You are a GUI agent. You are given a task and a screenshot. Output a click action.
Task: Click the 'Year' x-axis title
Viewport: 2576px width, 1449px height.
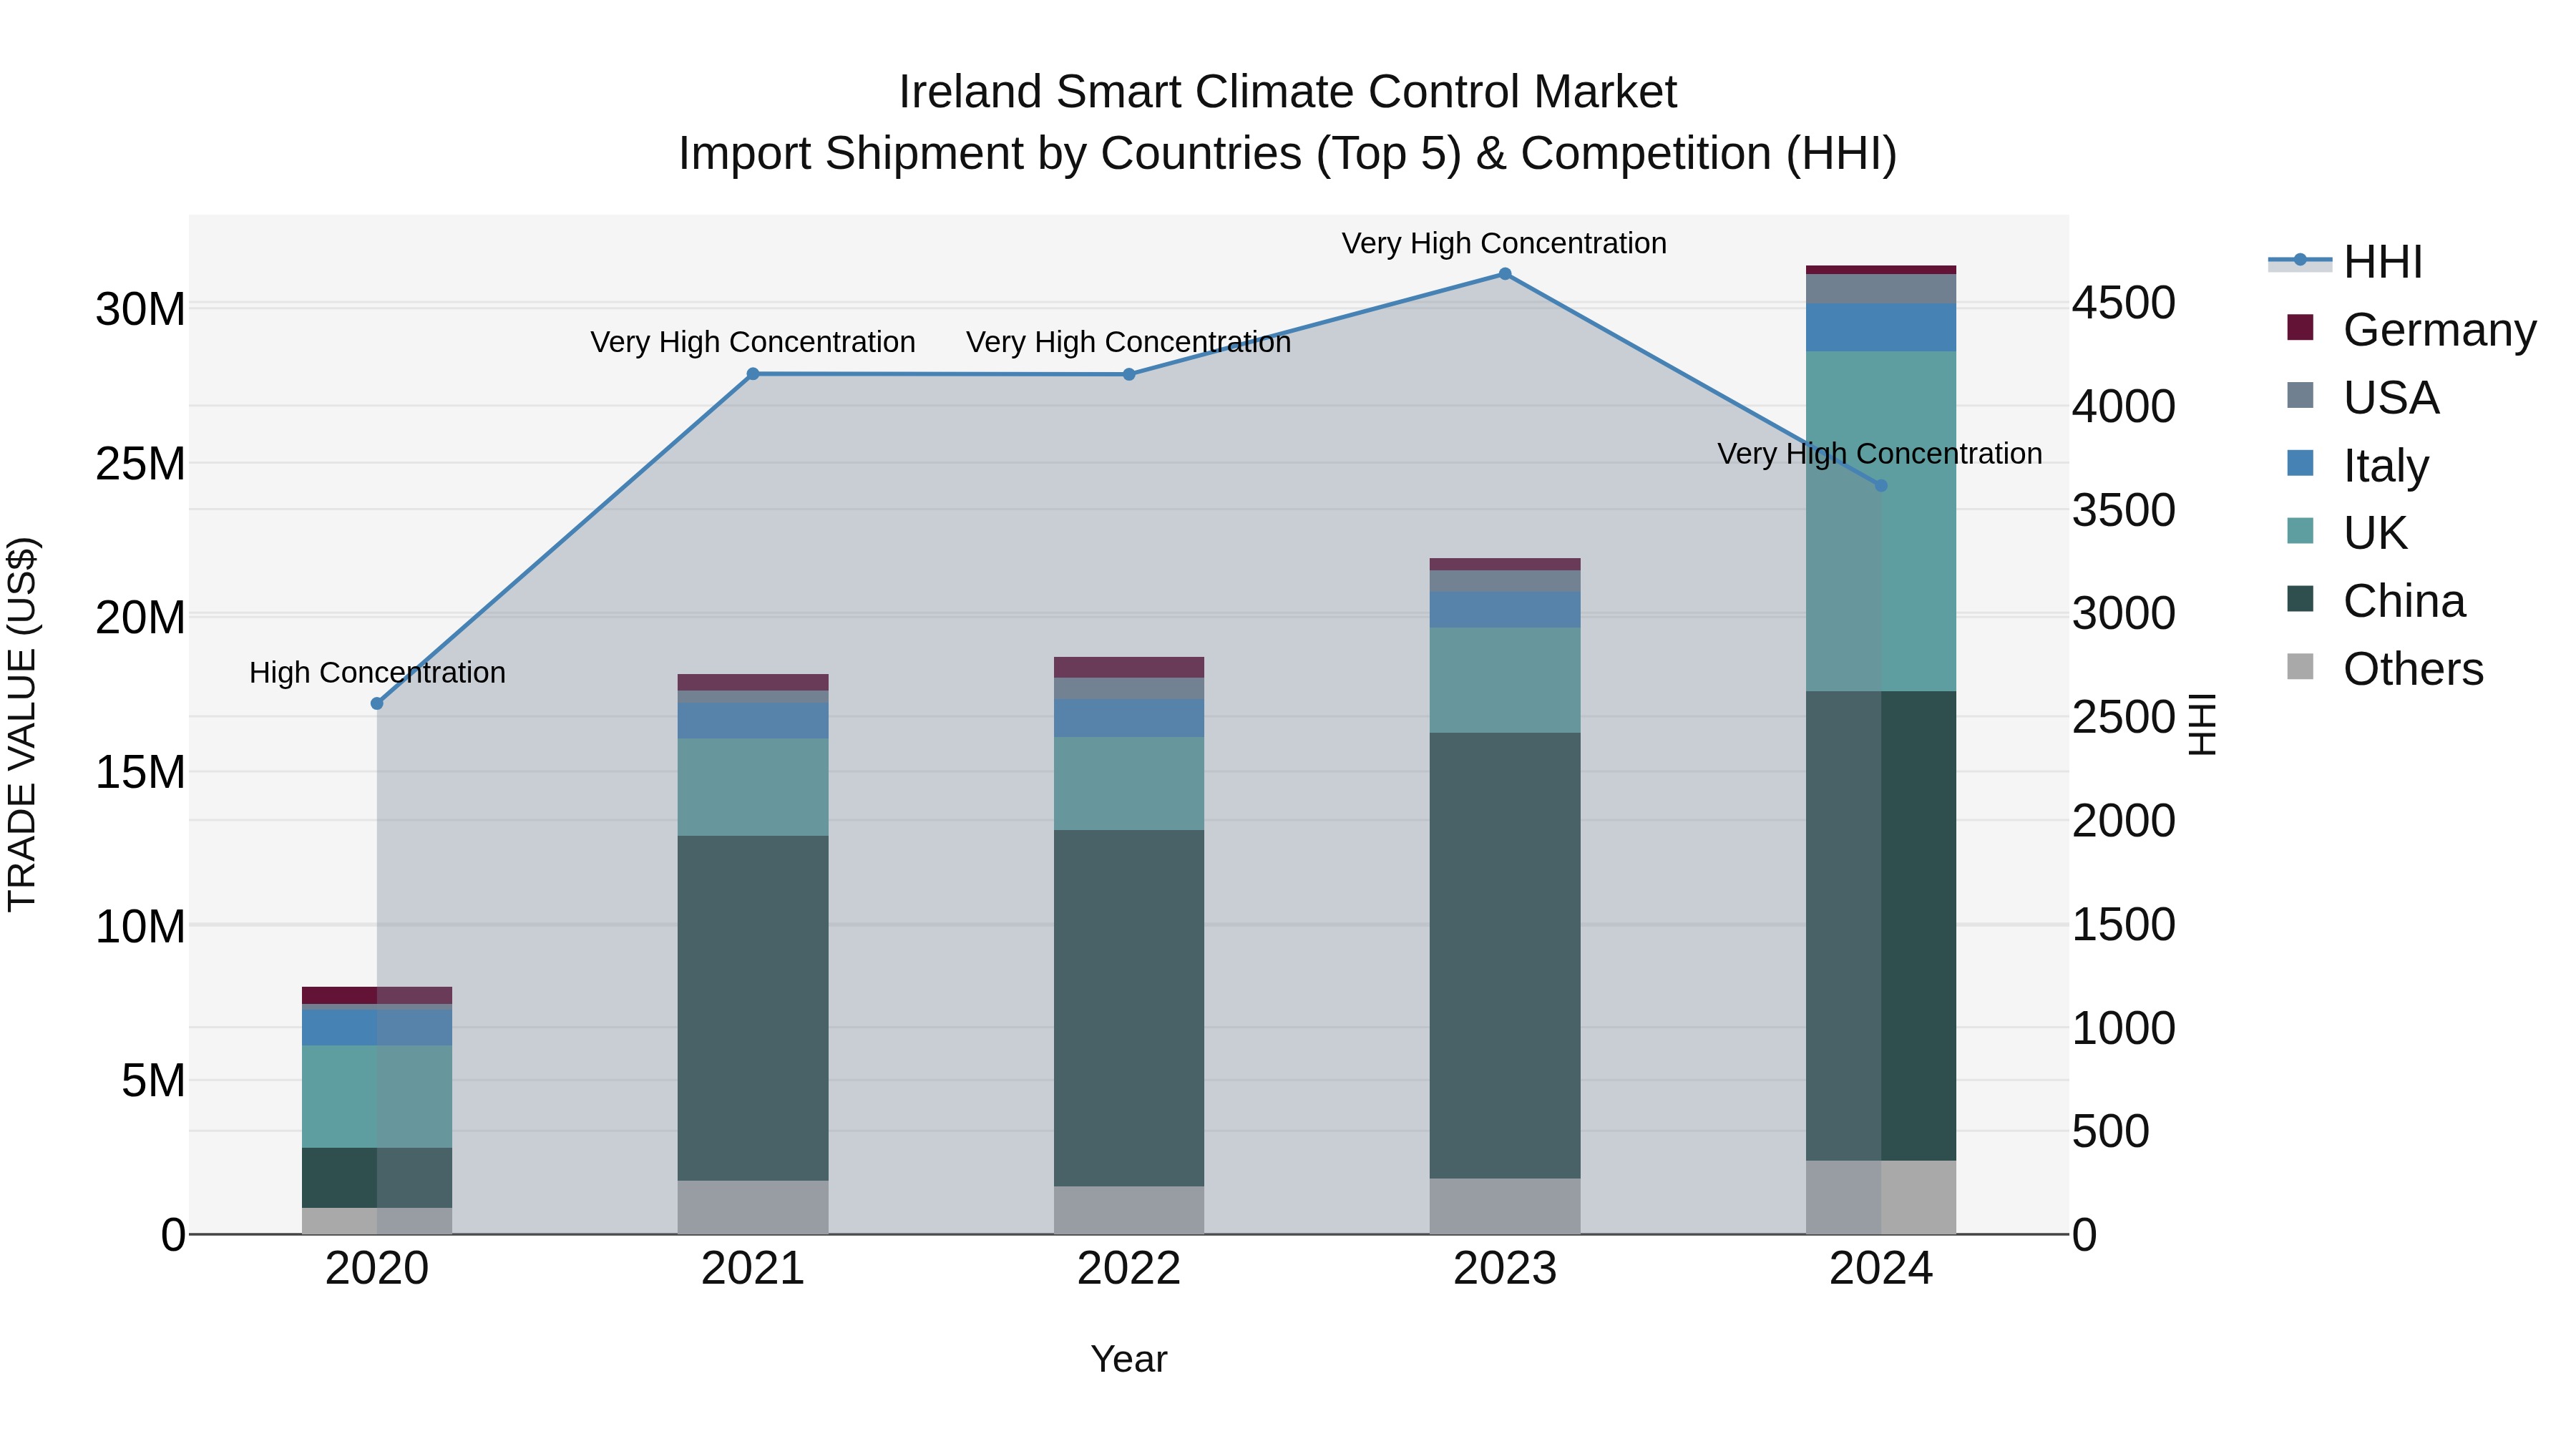1129,1359
